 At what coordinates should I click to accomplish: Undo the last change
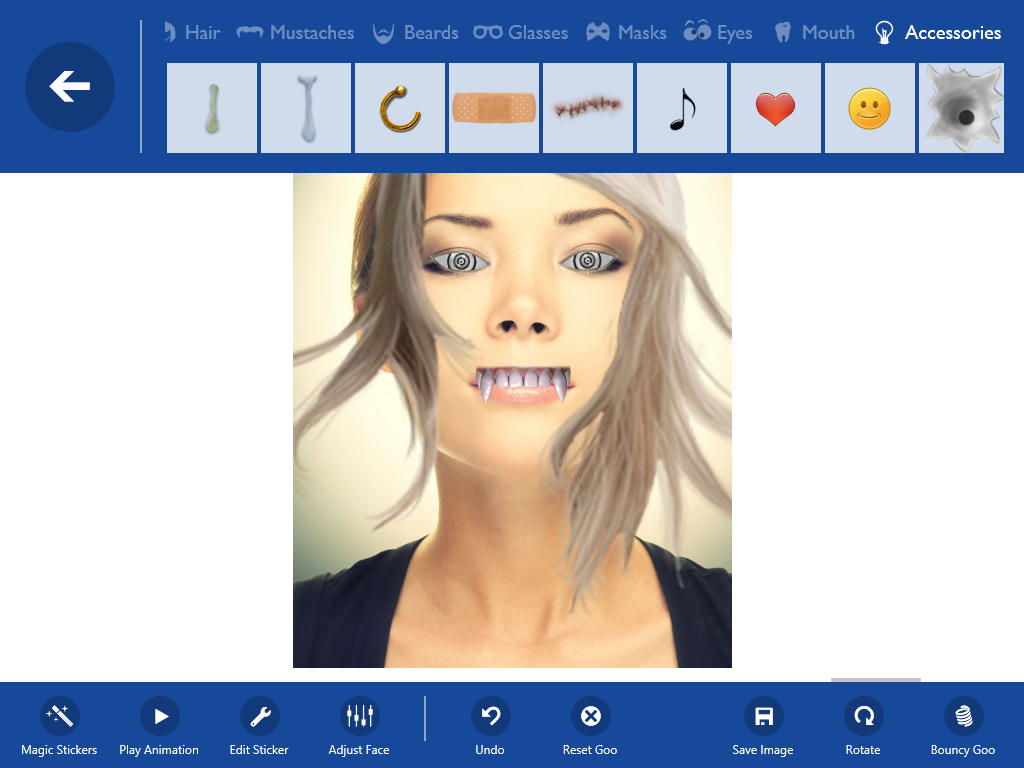(x=490, y=716)
